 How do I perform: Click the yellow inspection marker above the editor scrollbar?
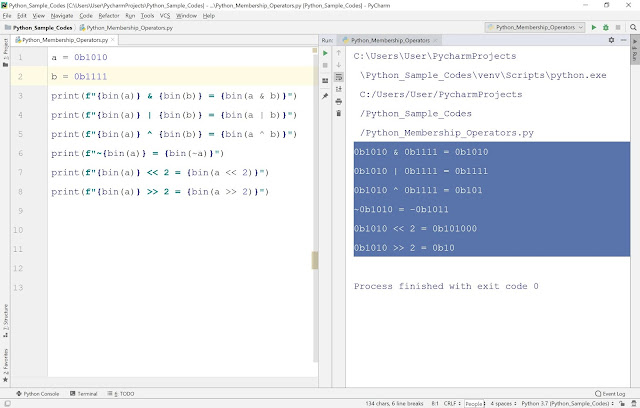[x=315, y=50]
